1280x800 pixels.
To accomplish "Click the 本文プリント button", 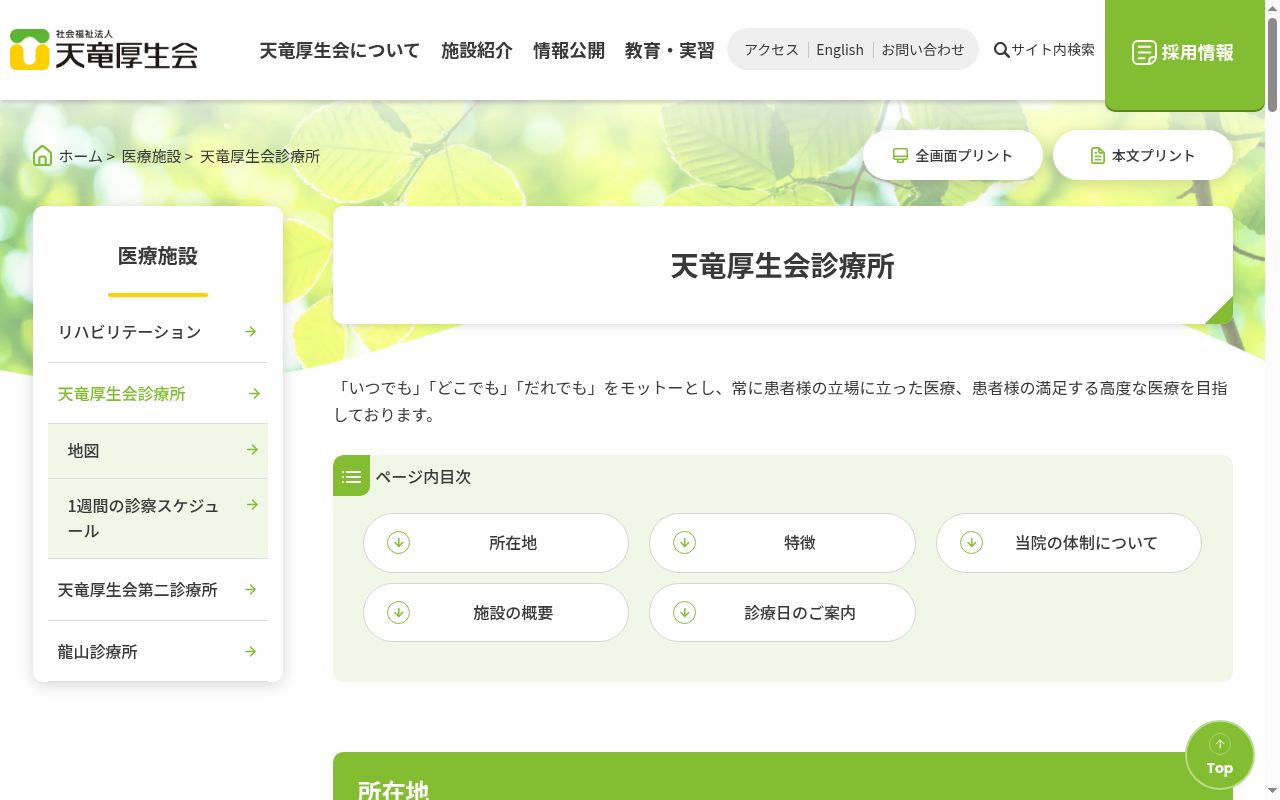I will click(x=1143, y=155).
